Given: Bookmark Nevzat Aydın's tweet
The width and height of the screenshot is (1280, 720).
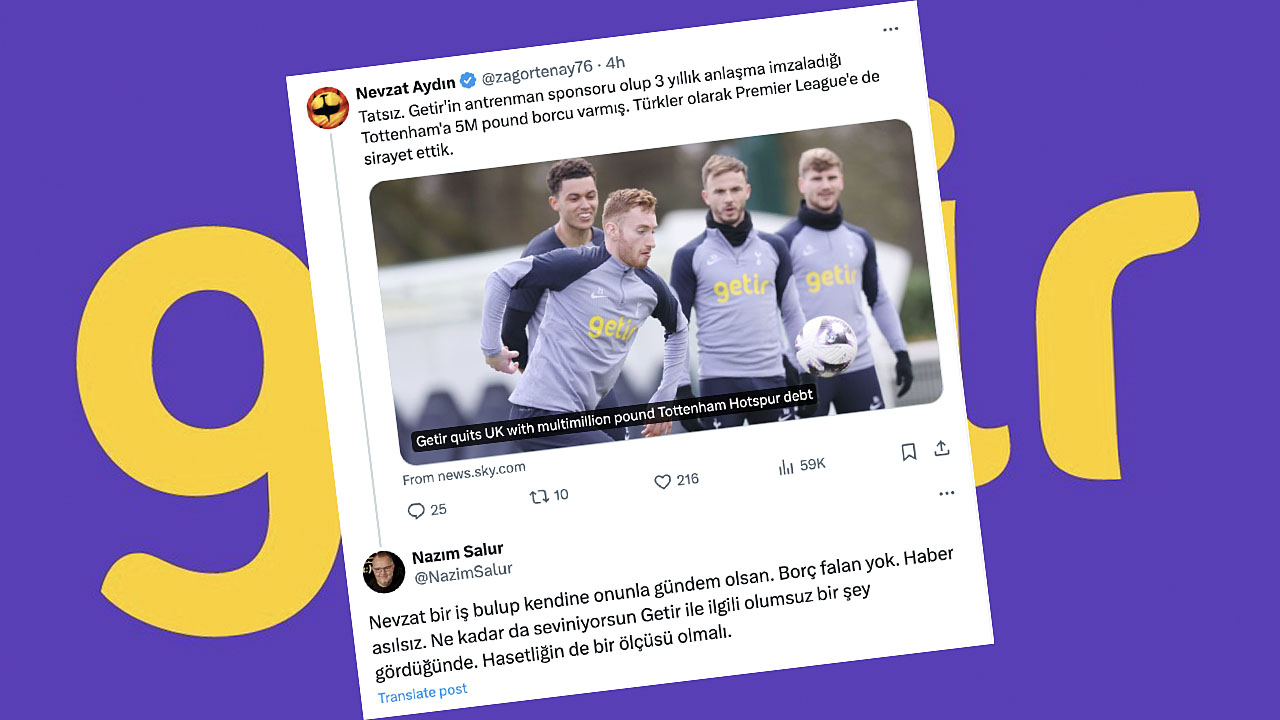Looking at the screenshot, I should pyautogui.click(x=908, y=452).
